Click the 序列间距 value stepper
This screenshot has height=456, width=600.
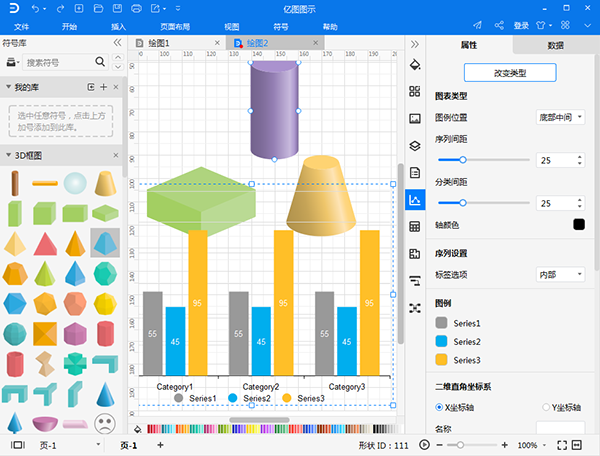tap(580, 160)
